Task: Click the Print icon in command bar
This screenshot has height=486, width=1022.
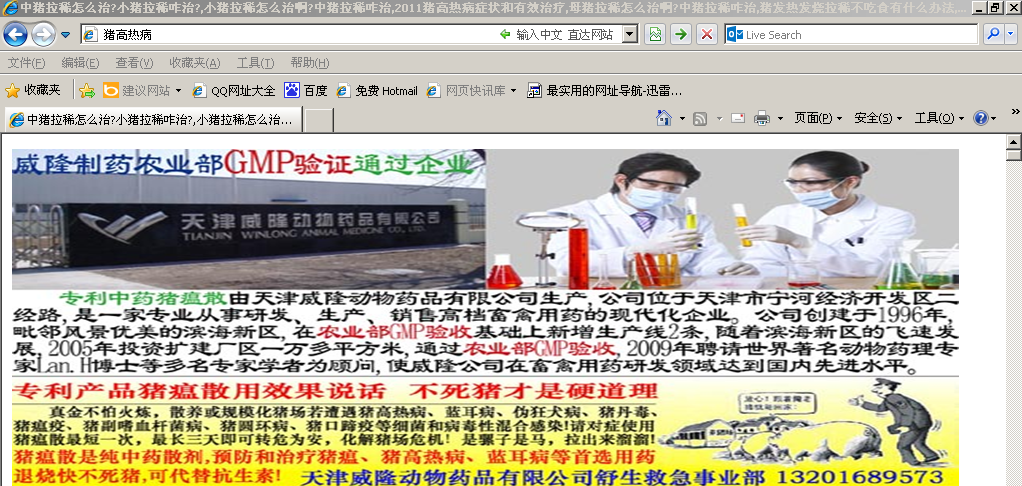Action: coord(761,118)
